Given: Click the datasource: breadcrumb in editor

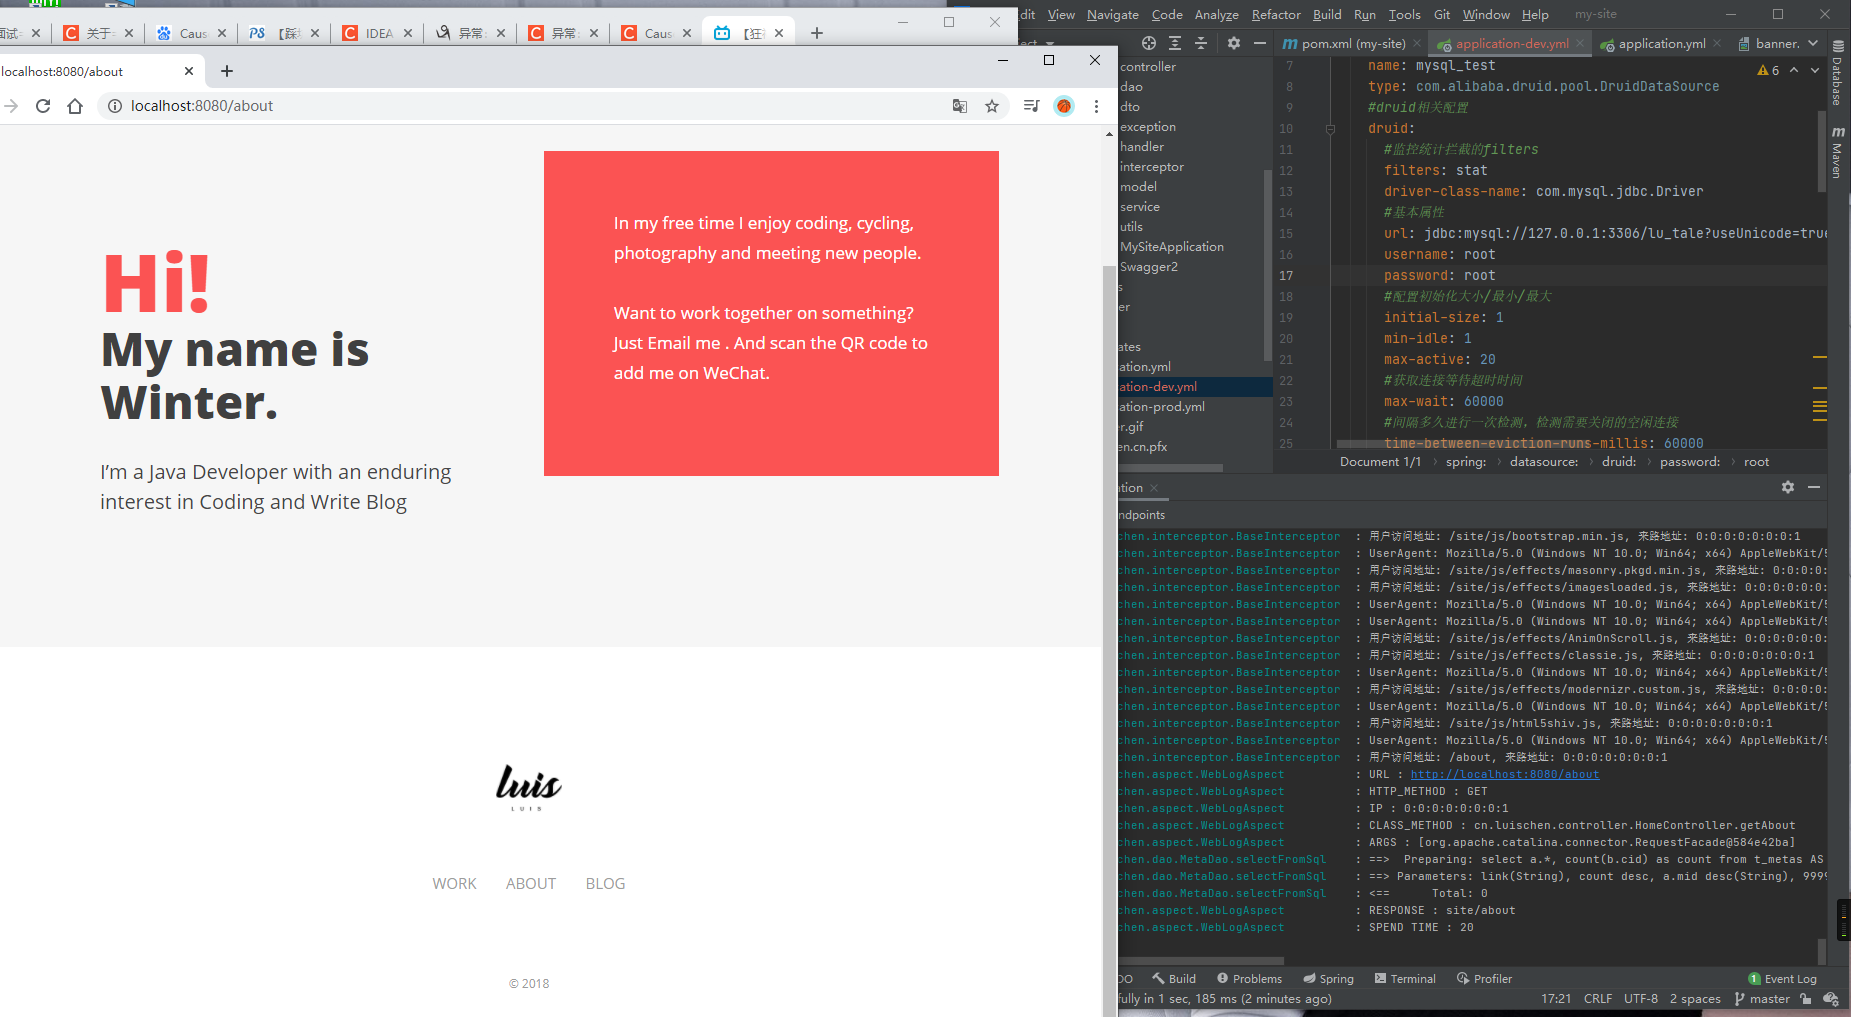Looking at the screenshot, I should tap(1544, 462).
